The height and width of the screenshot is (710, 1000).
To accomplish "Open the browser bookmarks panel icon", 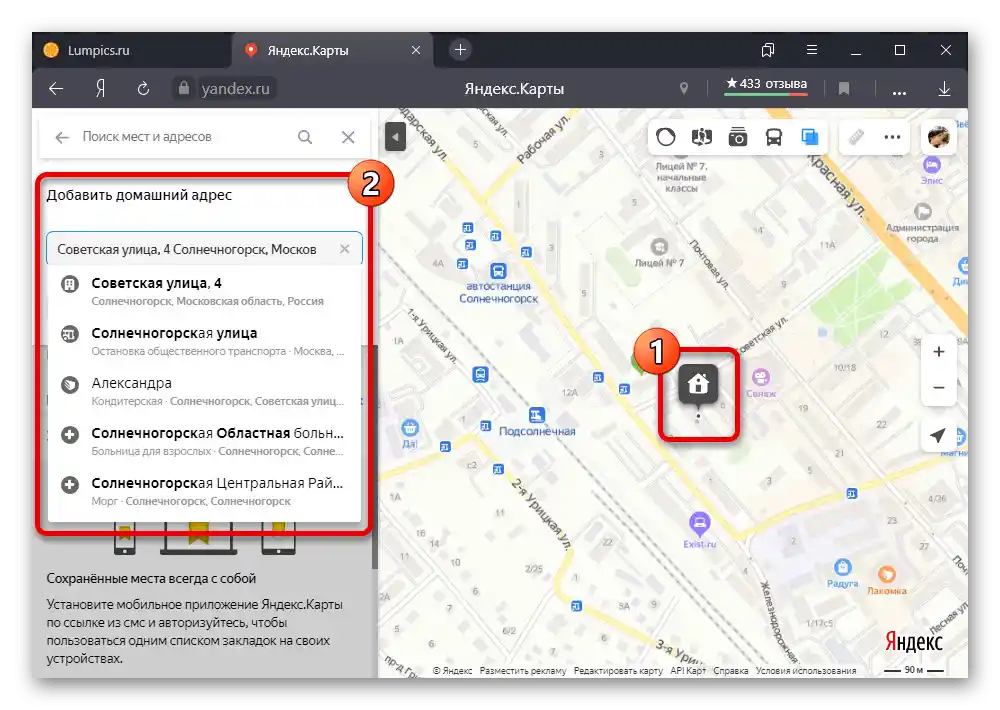I will pyautogui.click(x=768, y=50).
